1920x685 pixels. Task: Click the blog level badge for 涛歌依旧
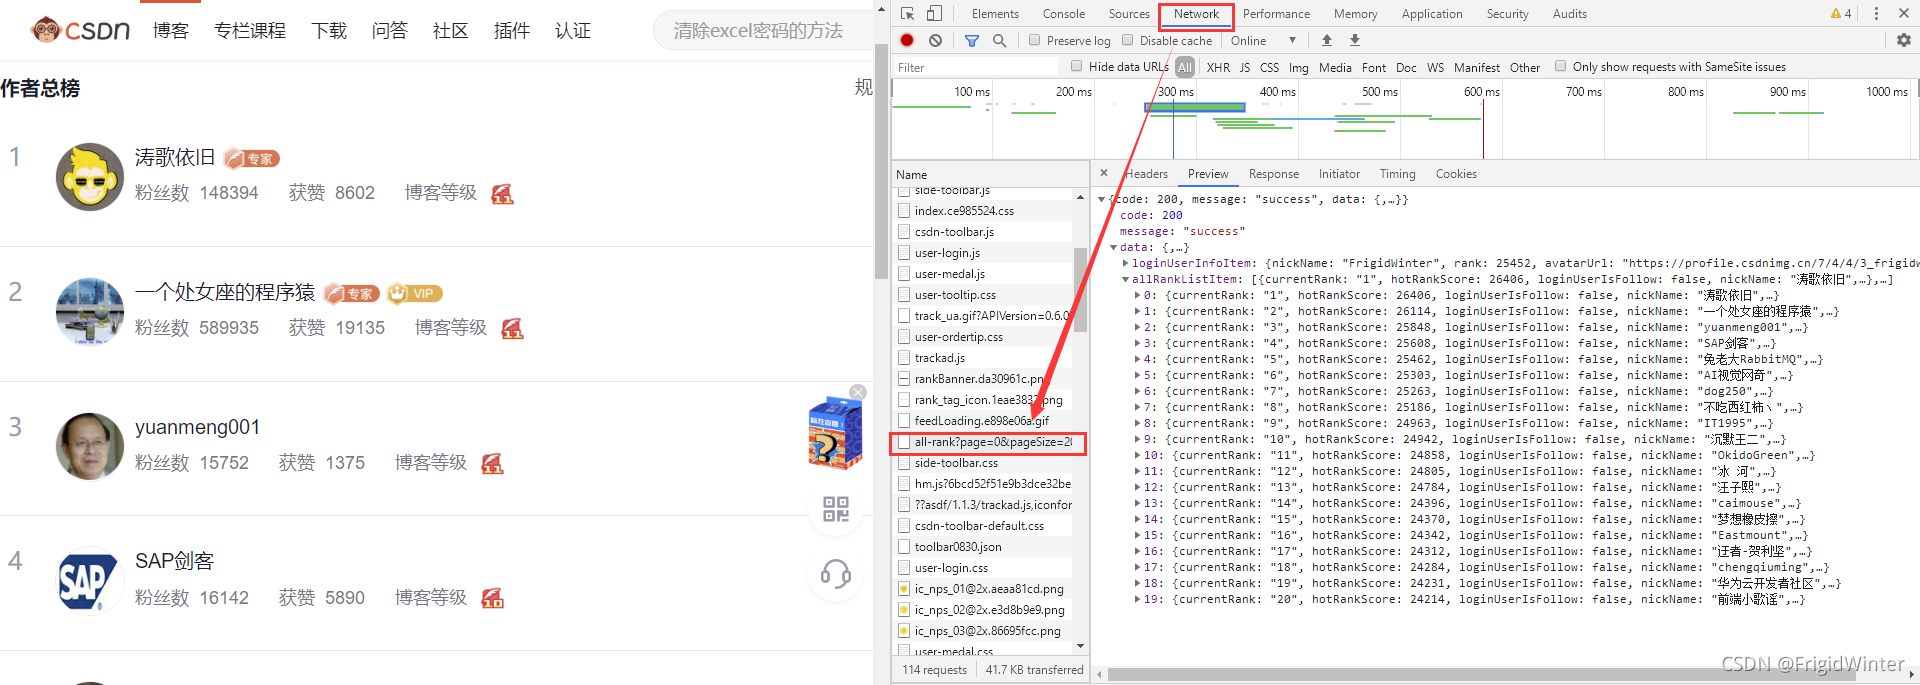coord(502,193)
